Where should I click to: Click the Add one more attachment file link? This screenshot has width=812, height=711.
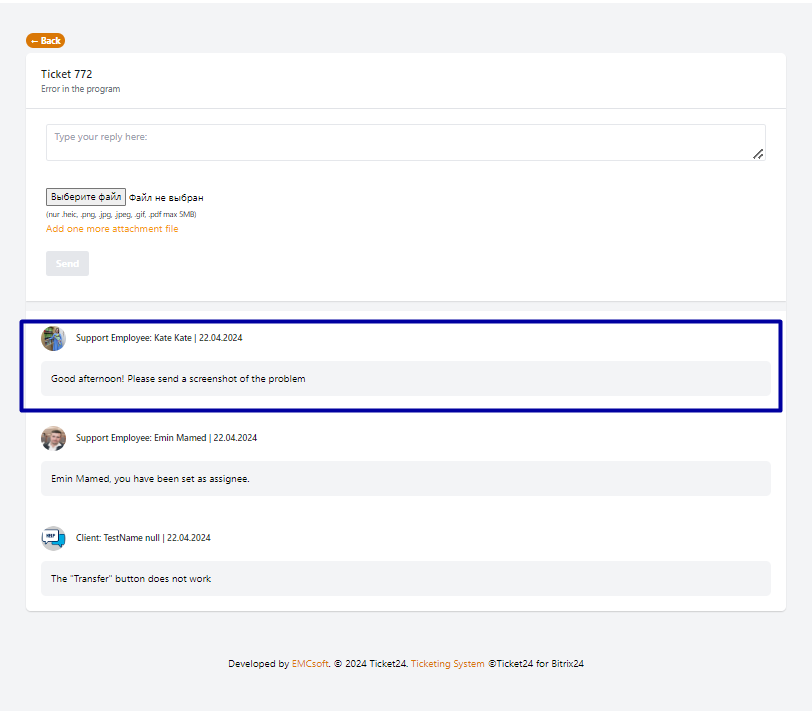(x=112, y=229)
